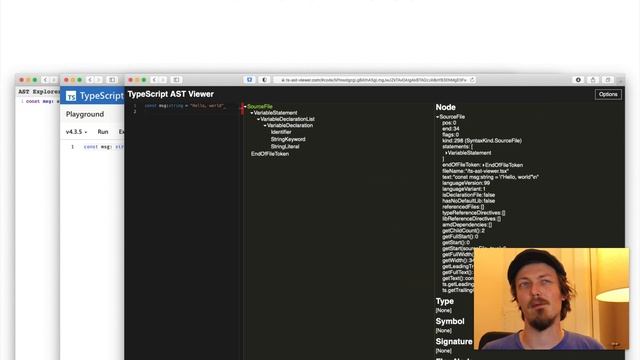Click the Node panel heading
The width and height of the screenshot is (640, 360).
[x=445, y=107]
